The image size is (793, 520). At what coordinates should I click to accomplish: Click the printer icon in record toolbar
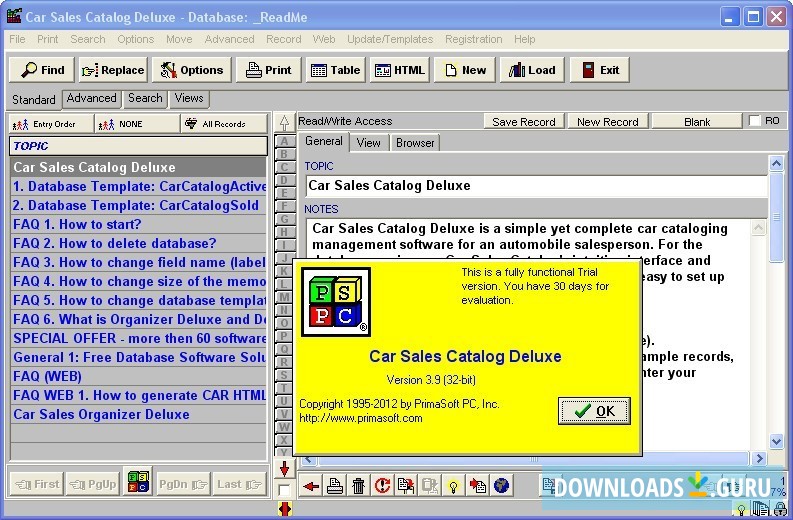point(335,486)
